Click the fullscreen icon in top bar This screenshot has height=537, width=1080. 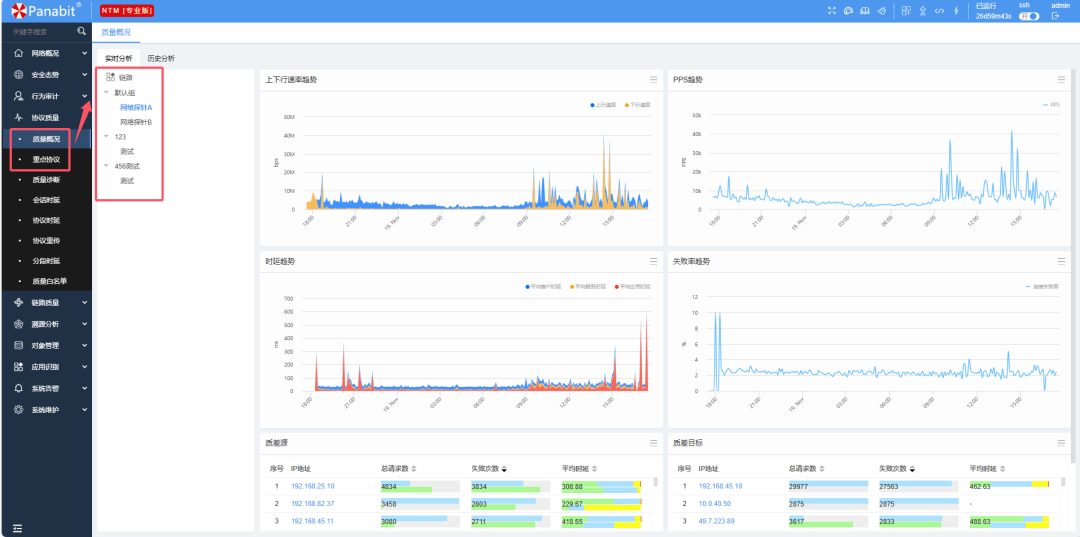831,11
